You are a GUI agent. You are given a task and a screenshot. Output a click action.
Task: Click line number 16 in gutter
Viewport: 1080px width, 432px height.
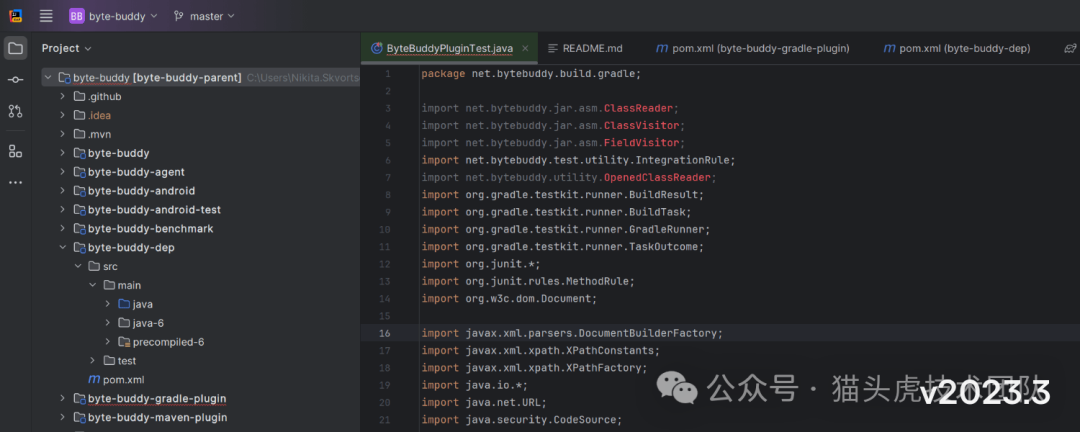pyautogui.click(x=385, y=333)
